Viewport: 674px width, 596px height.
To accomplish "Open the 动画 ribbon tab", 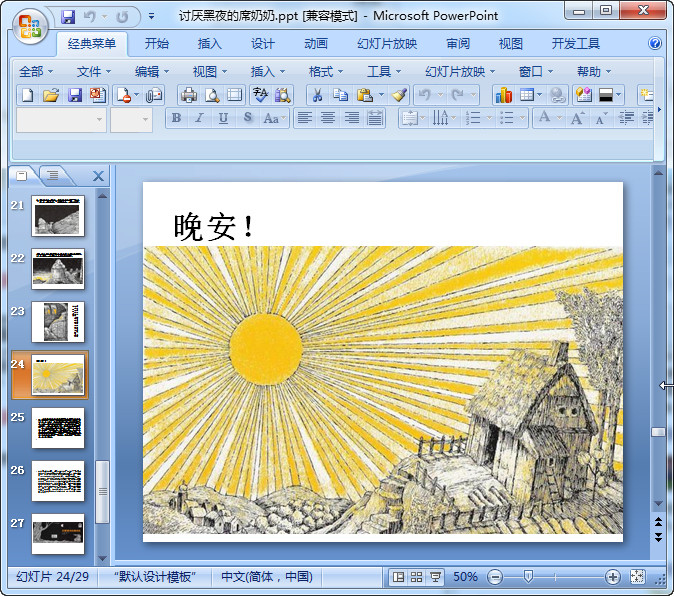I will click(x=316, y=43).
